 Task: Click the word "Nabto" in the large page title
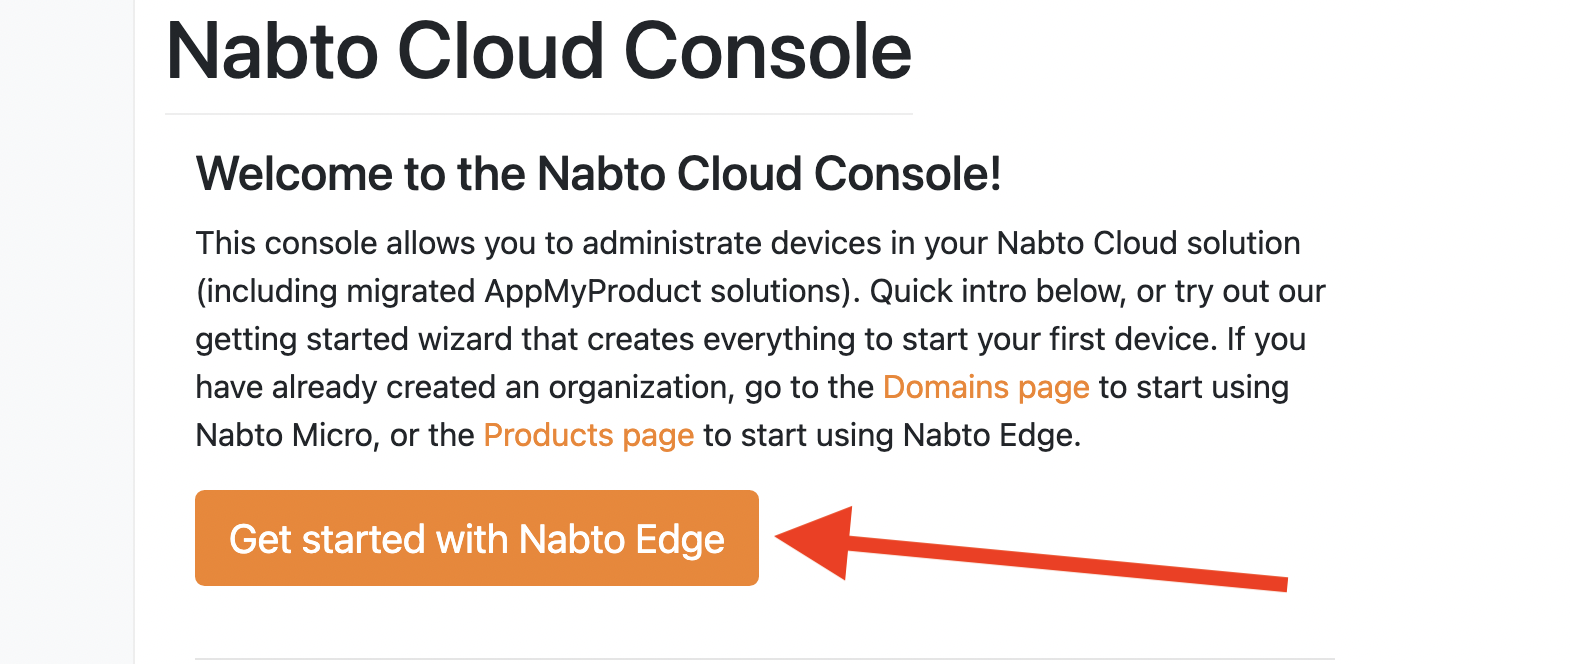(x=272, y=52)
